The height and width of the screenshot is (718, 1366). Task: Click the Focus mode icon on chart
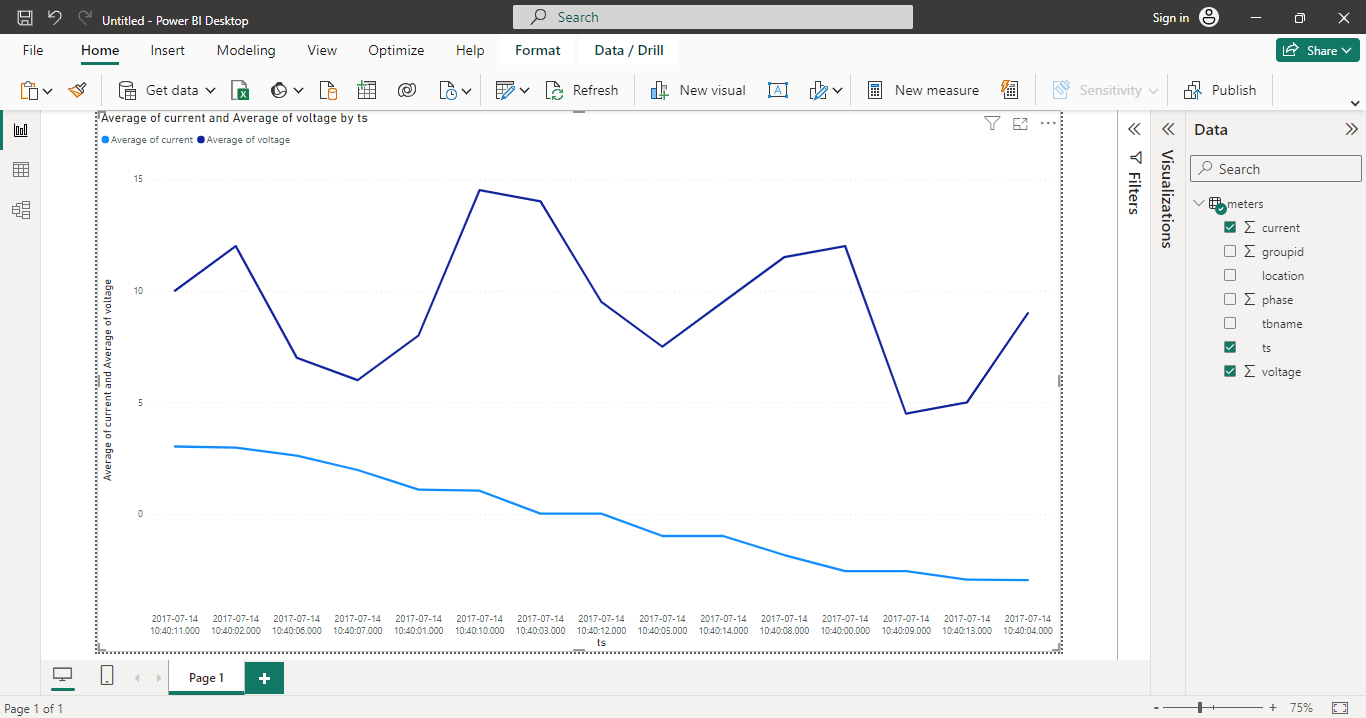pos(1020,124)
